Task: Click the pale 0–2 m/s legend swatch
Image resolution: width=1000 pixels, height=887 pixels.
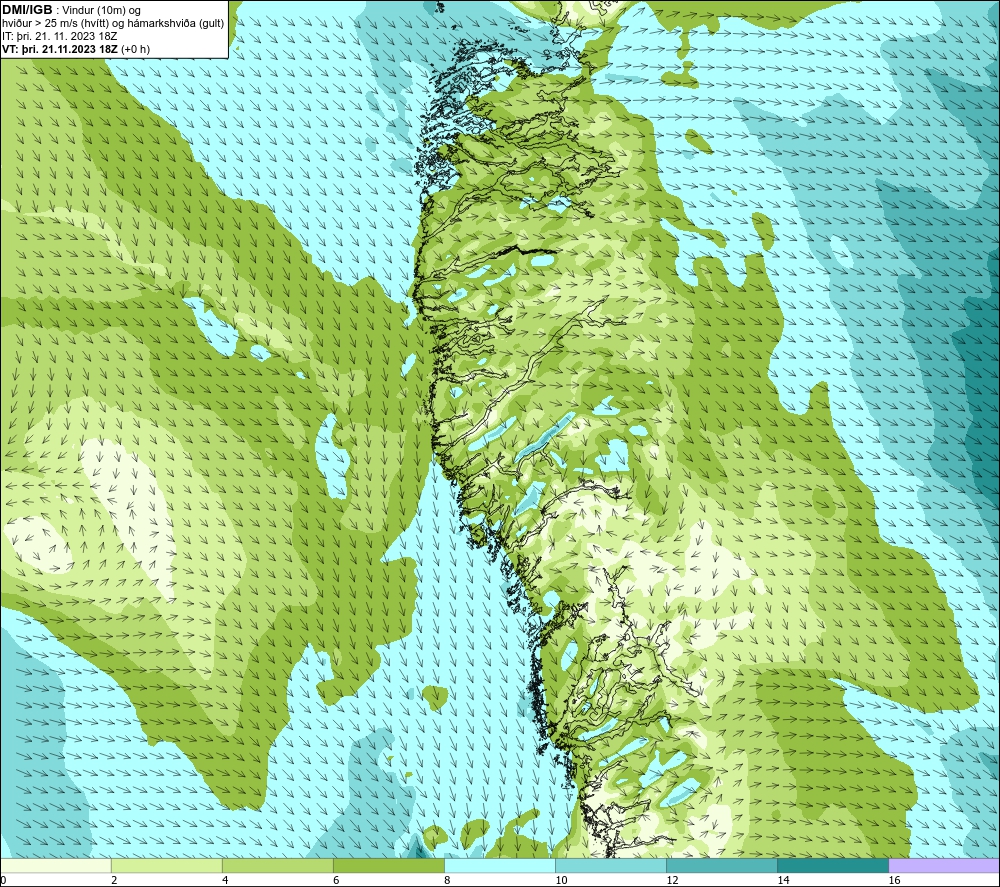Action: [55, 866]
